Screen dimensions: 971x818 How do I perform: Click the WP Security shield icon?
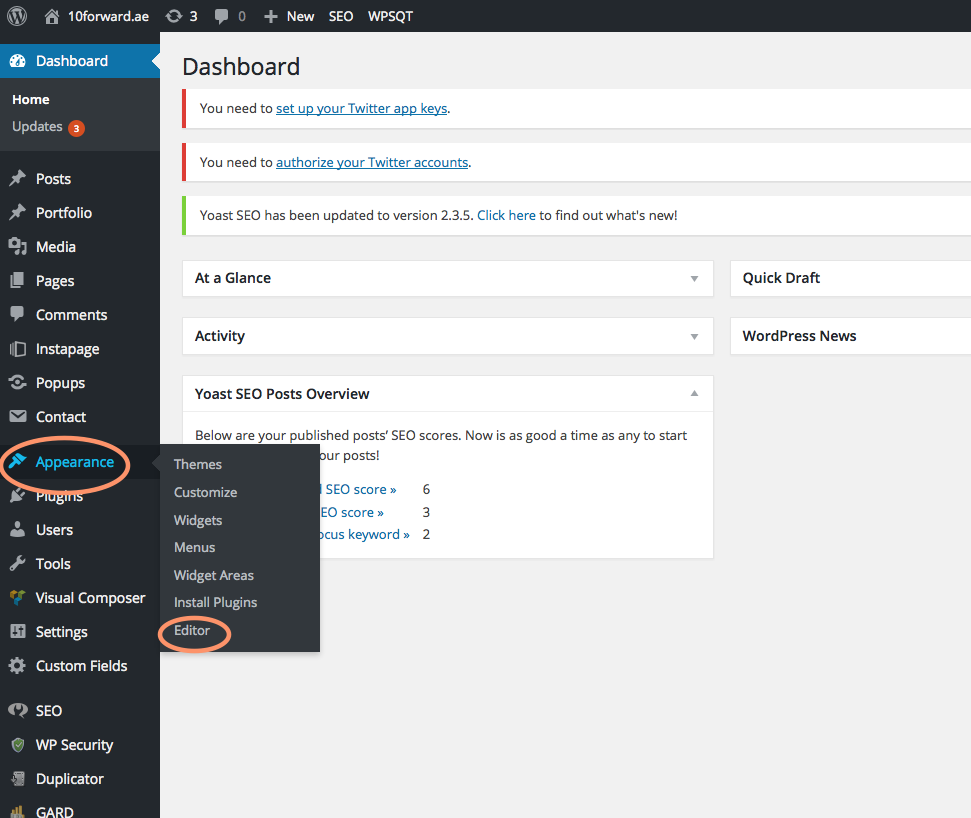click(17, 744)
